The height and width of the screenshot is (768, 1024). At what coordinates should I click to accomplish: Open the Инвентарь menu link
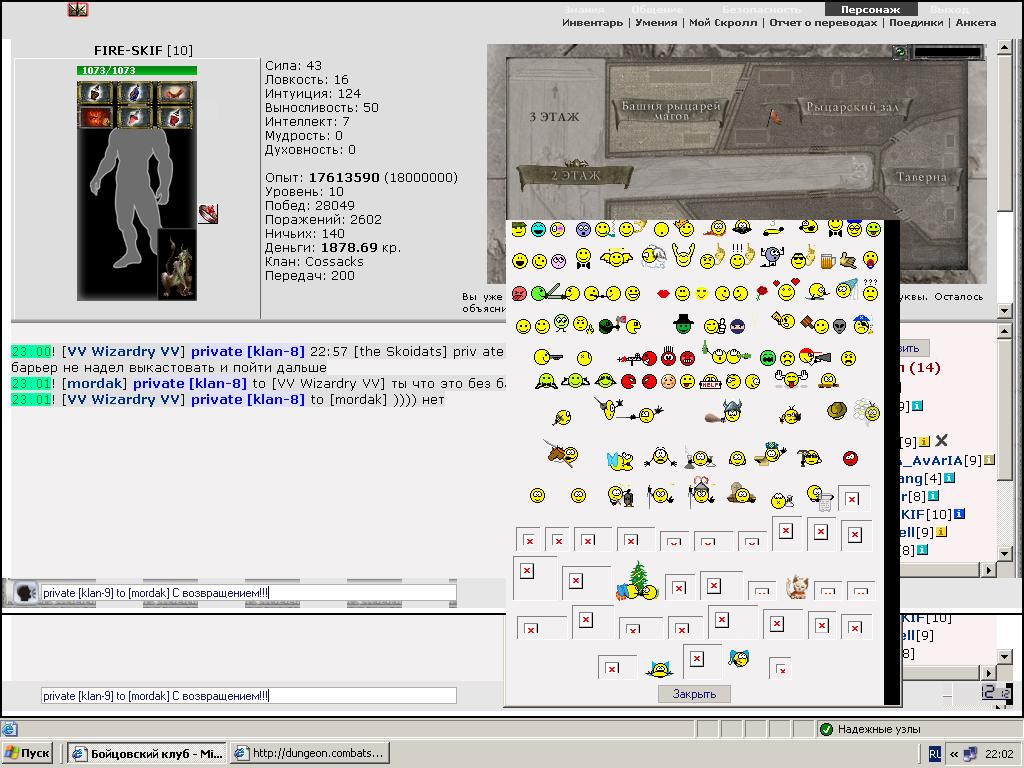(592, 23)
